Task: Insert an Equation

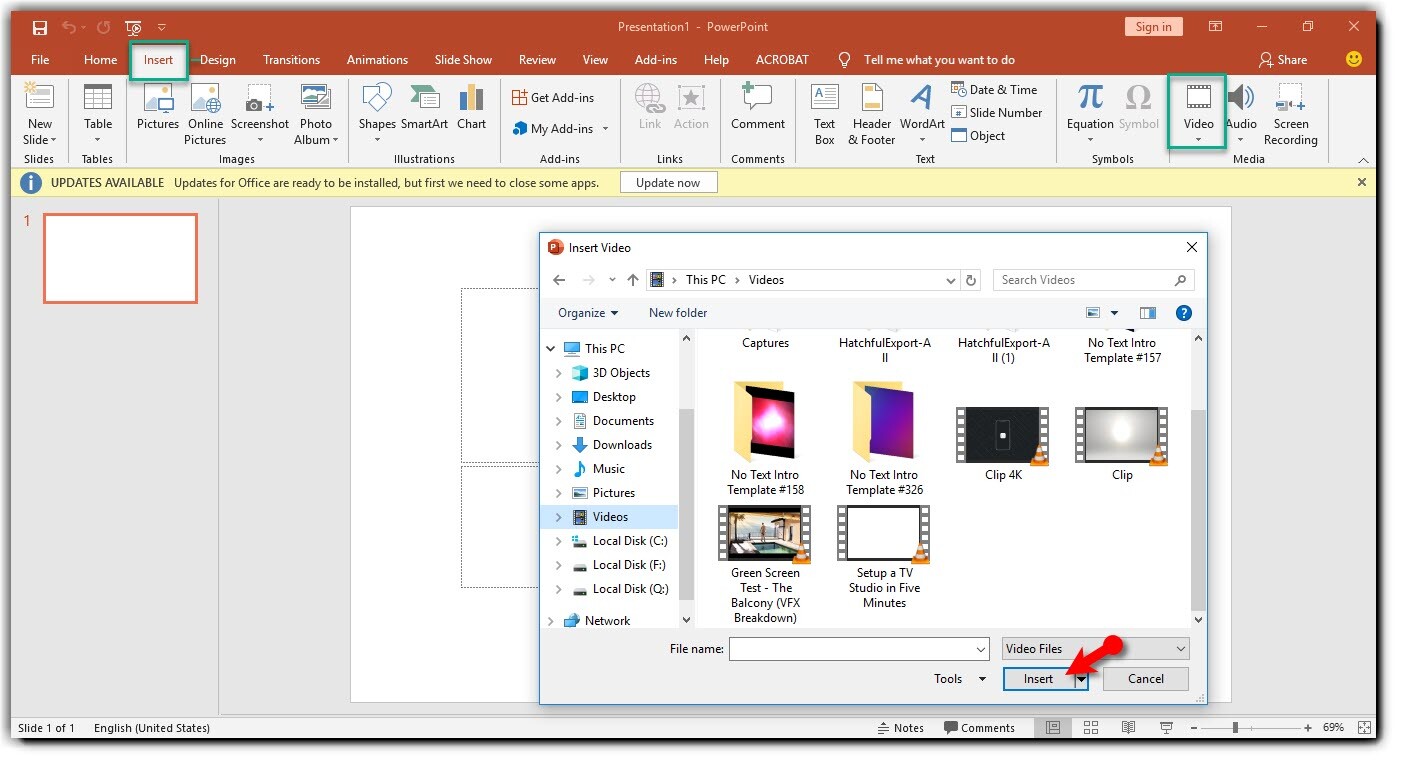Action: [x=1090, y=115]
